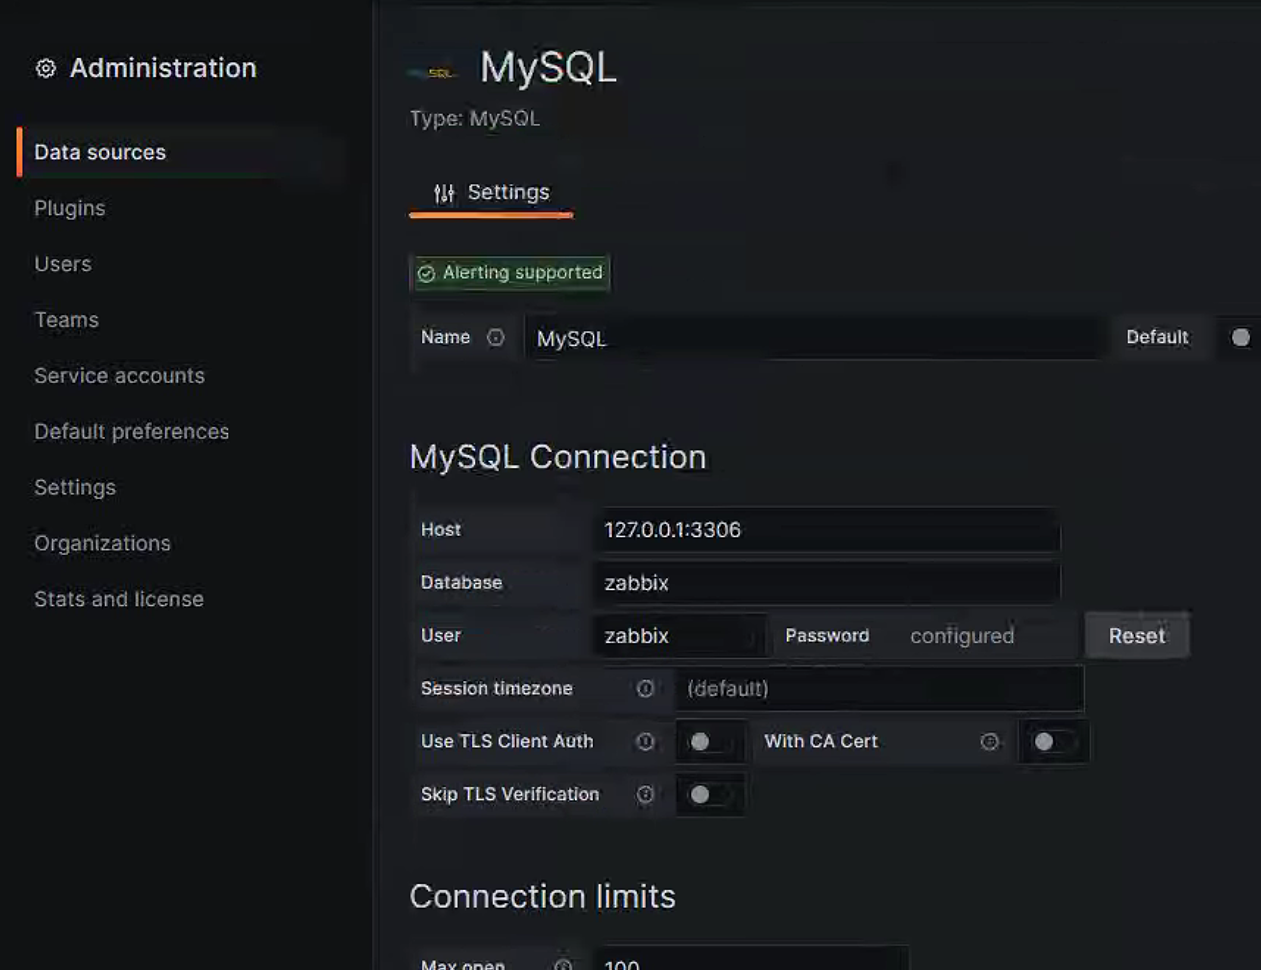Click Session timezone info icon

pyautogui.click(x=645, y=689)
